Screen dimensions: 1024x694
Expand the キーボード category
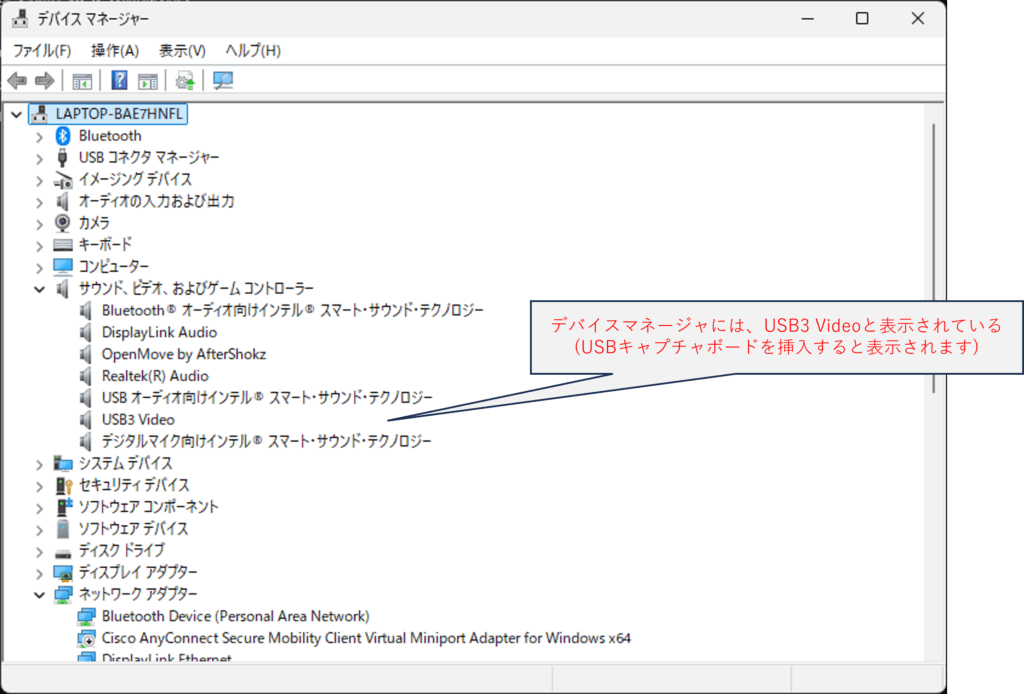click(x=39, y=245)
